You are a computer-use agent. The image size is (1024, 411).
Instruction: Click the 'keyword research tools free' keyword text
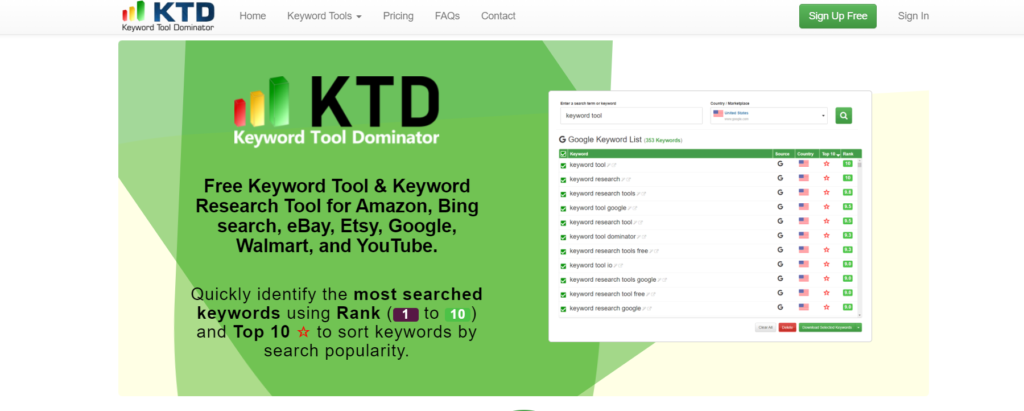point(610,250)
